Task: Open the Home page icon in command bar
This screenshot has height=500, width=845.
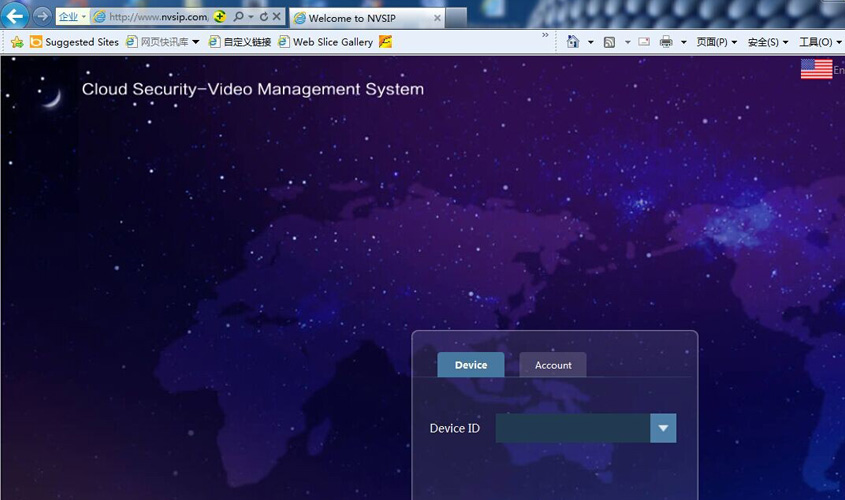Action: [x=573, y=42]
